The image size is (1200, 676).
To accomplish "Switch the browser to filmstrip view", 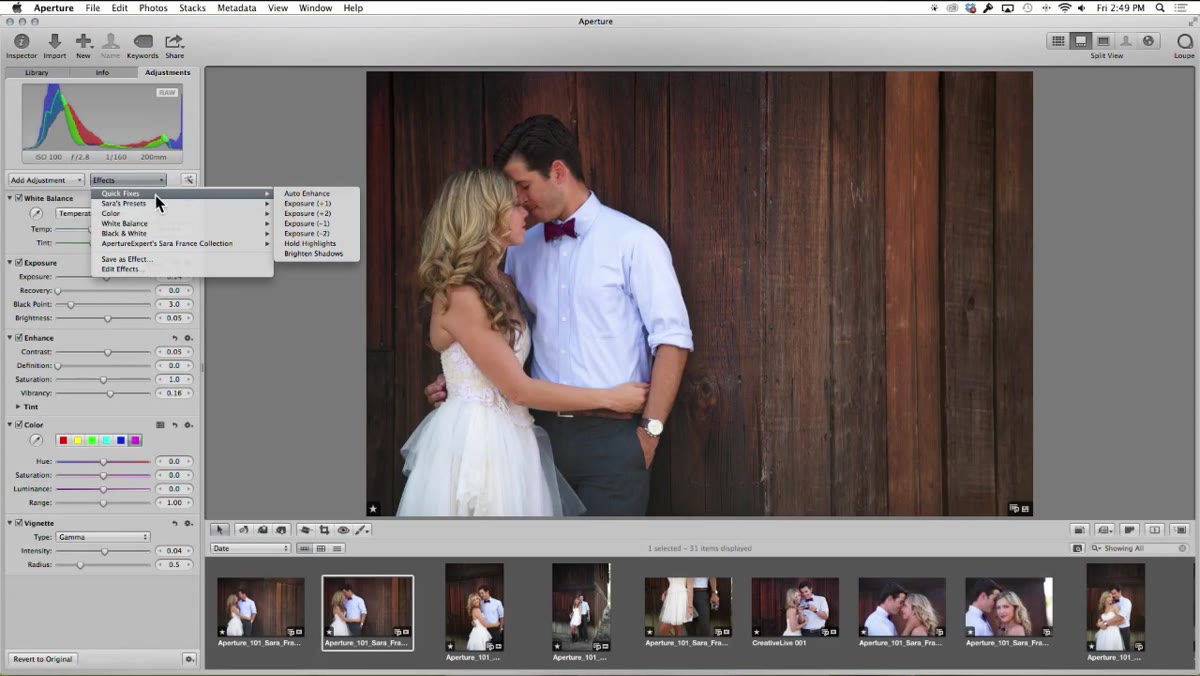I will [x=305, y=548].
